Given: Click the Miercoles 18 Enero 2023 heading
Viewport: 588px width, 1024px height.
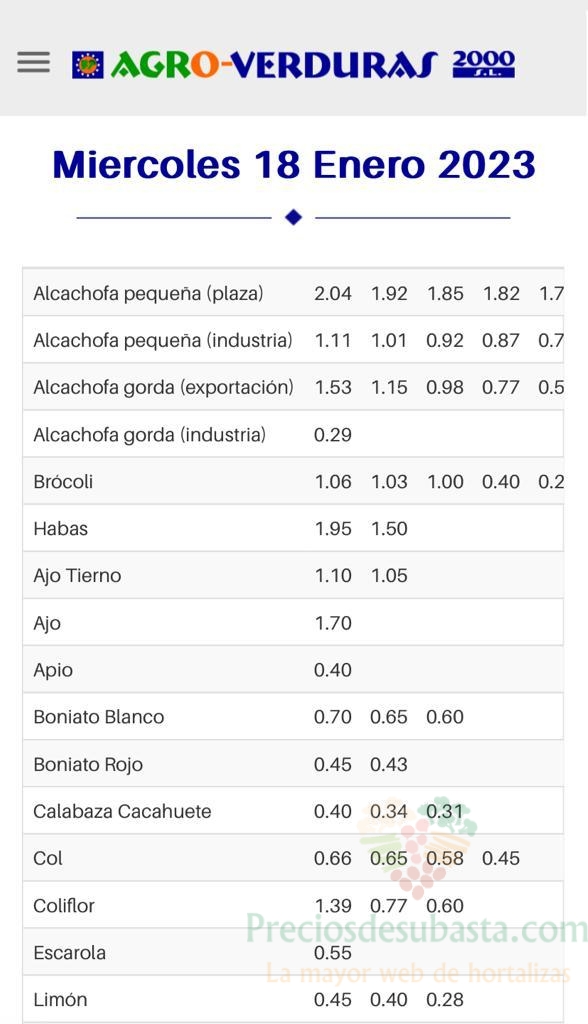Looking at the screenshot, I should 294,165.
